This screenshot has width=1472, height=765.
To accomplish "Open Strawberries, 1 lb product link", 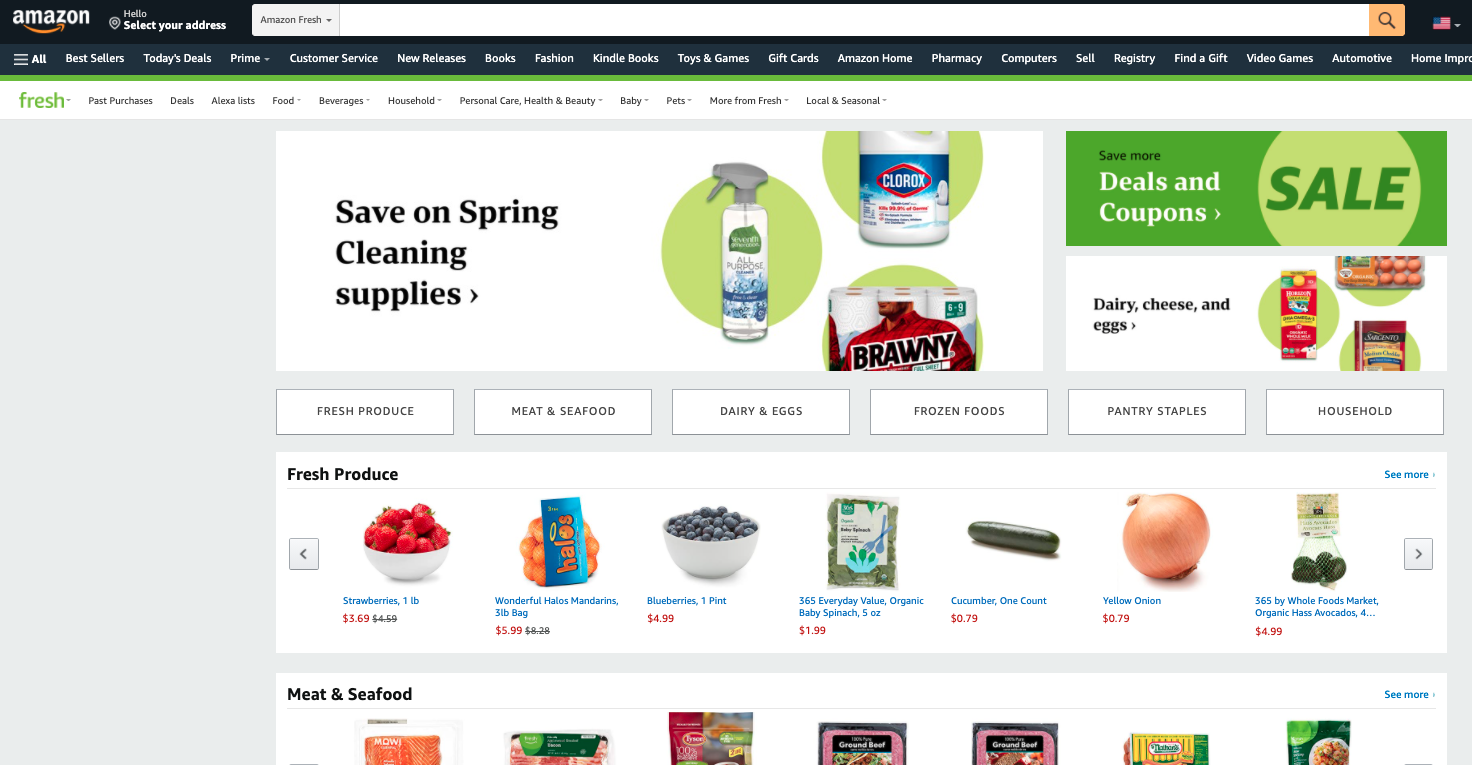I will point(381,601).
